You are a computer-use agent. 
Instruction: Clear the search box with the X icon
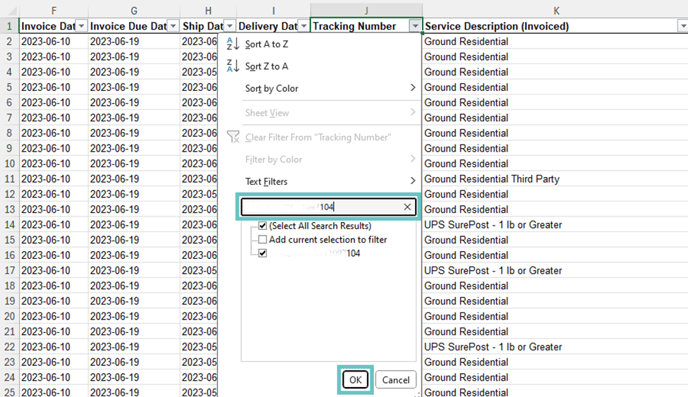click(x=407, y=207)
